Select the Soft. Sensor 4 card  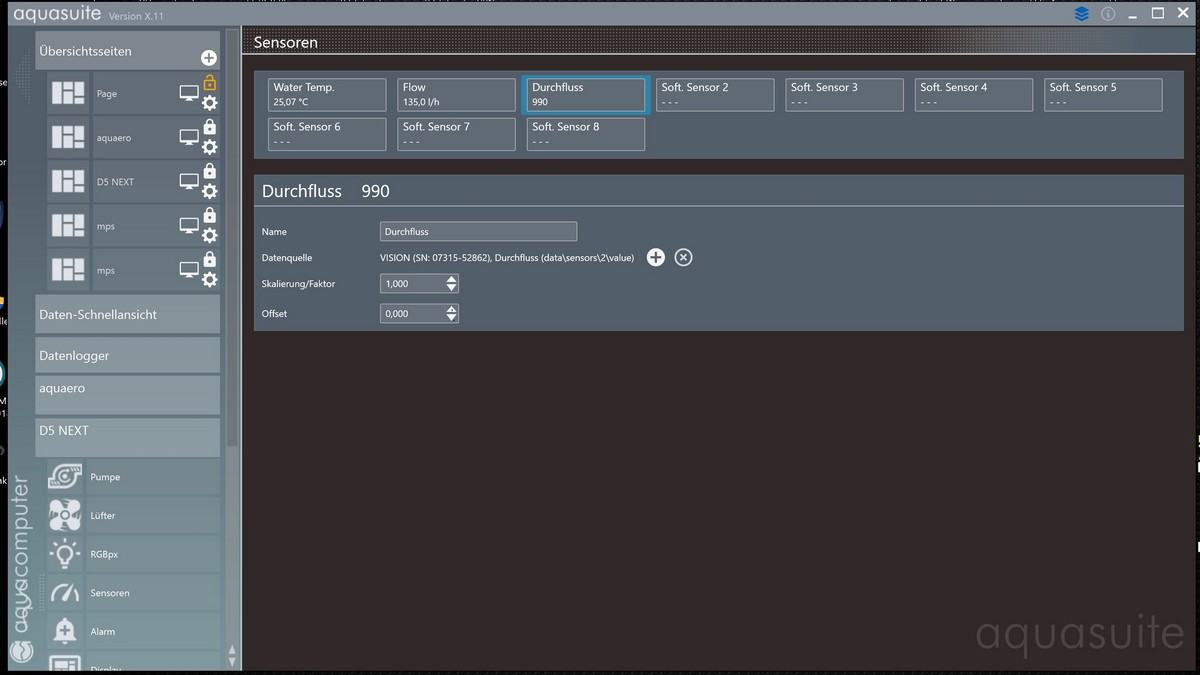click(x=974, y=94)
